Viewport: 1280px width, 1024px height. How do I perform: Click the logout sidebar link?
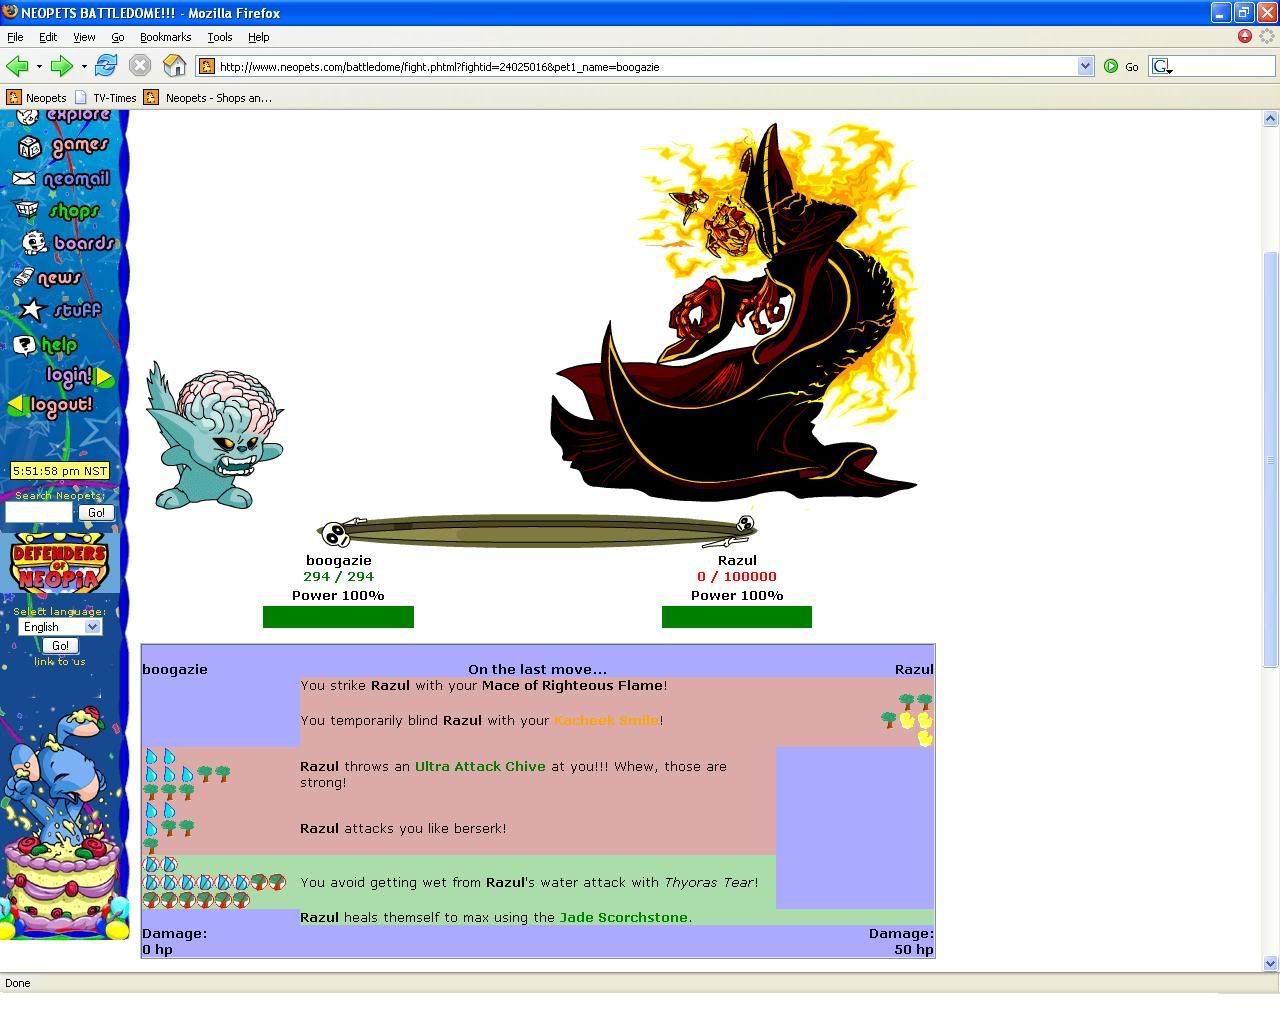[50, 405]
